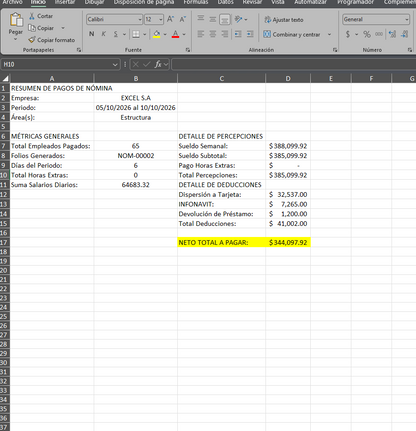Toggle Subrayado underline S
This screenshot has height=431, width=416.
(116, 34)
